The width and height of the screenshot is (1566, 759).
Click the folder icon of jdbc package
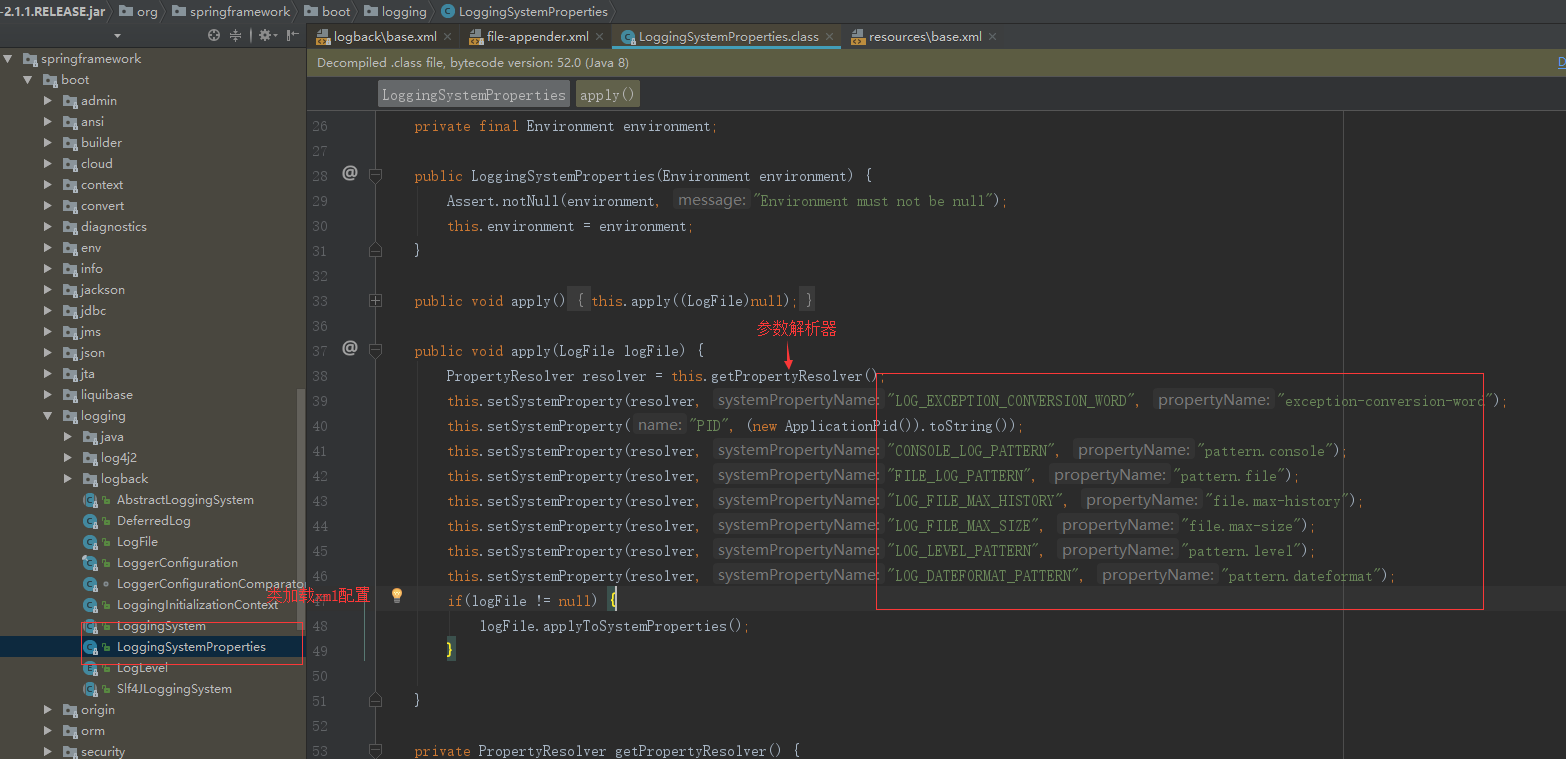coord(70,311)
